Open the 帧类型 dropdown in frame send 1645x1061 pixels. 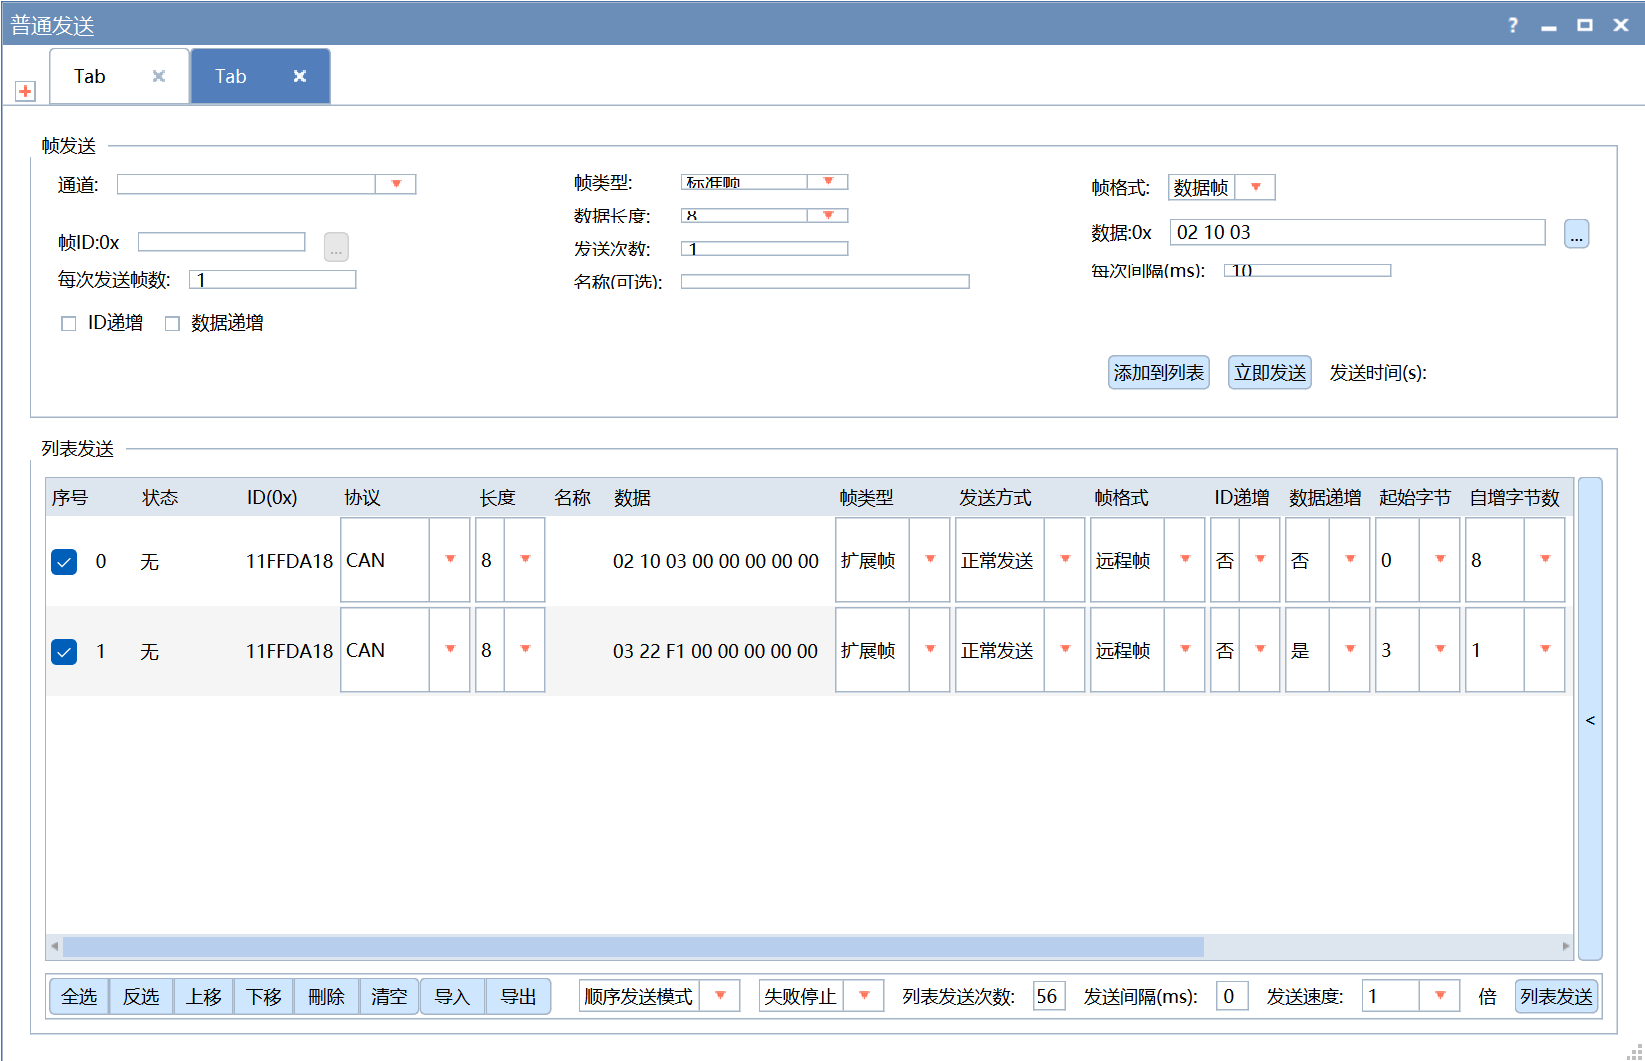click(x=828, y=182)
